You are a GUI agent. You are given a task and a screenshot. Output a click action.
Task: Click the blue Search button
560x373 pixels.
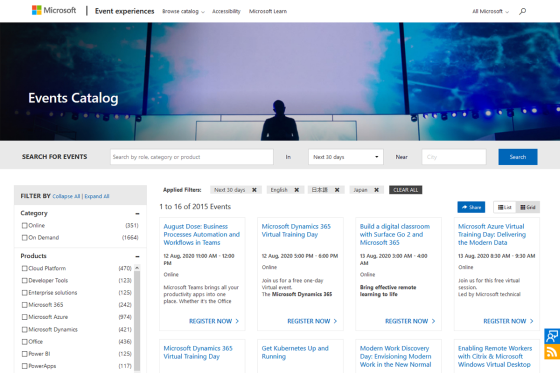tap(518, 157)
